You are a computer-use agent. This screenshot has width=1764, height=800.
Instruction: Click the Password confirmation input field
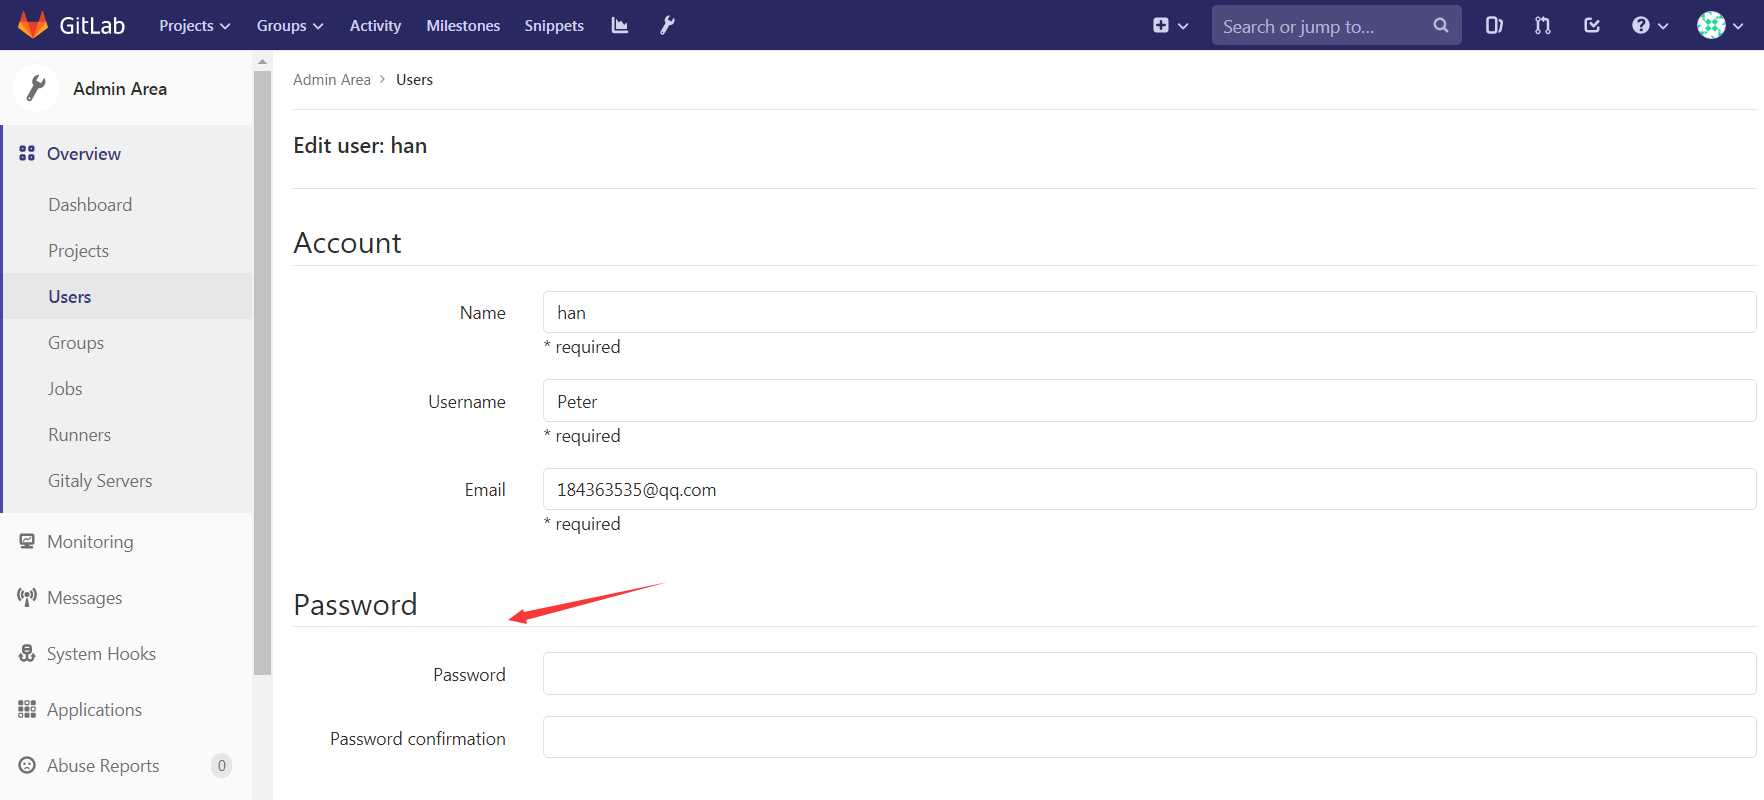pos(1149,737)
